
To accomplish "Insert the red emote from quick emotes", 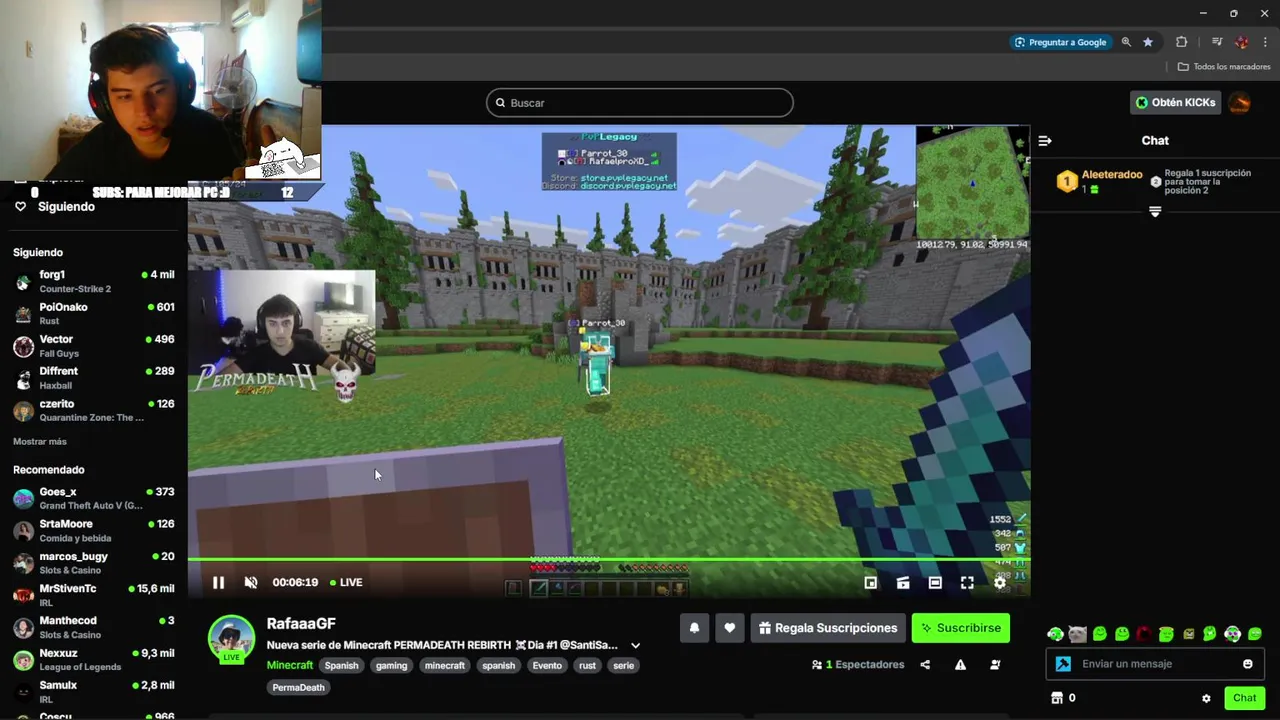I will [x=1144, y=634].
